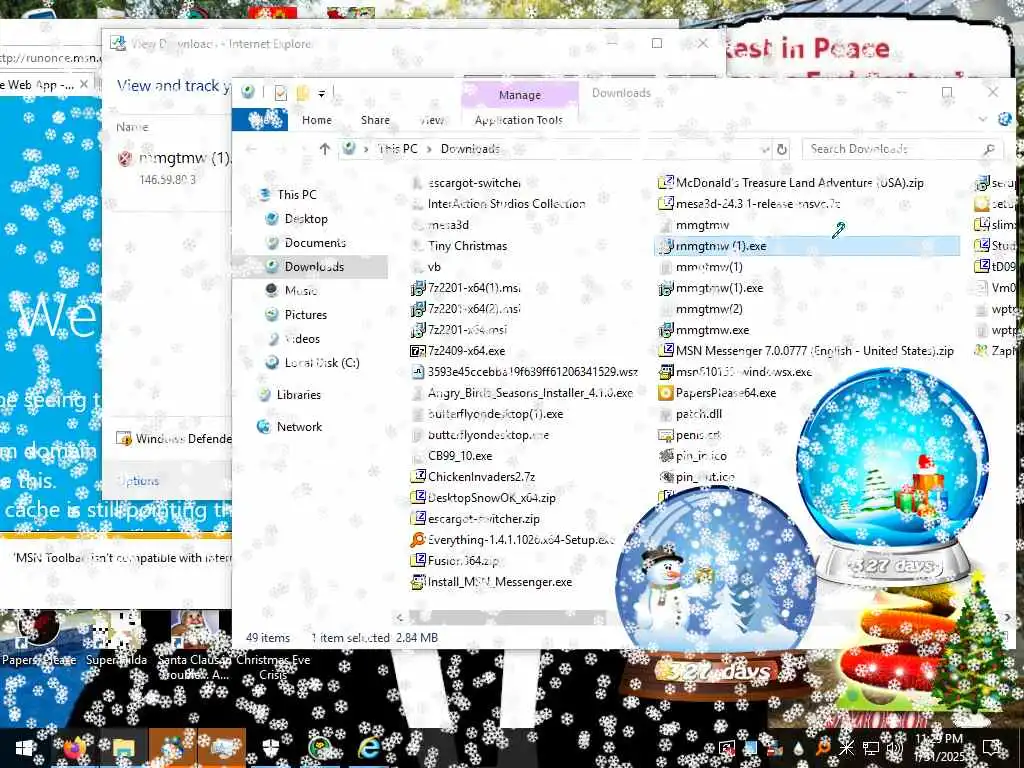Select Network in navigation pane

pos(299,427)
